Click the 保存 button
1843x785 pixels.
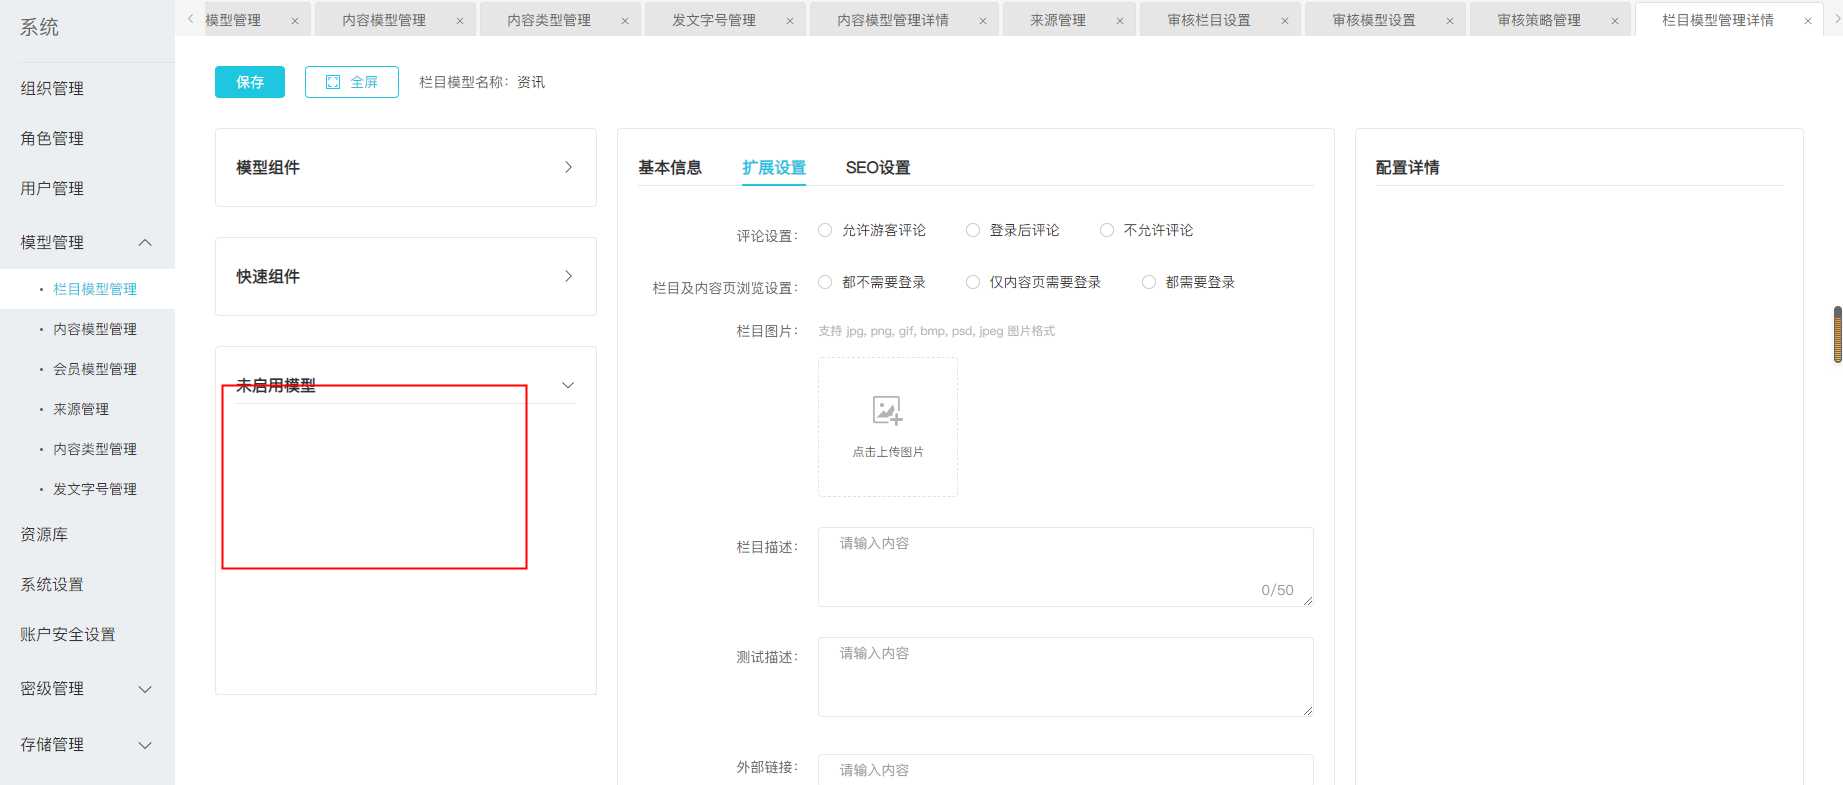(250, 82)
